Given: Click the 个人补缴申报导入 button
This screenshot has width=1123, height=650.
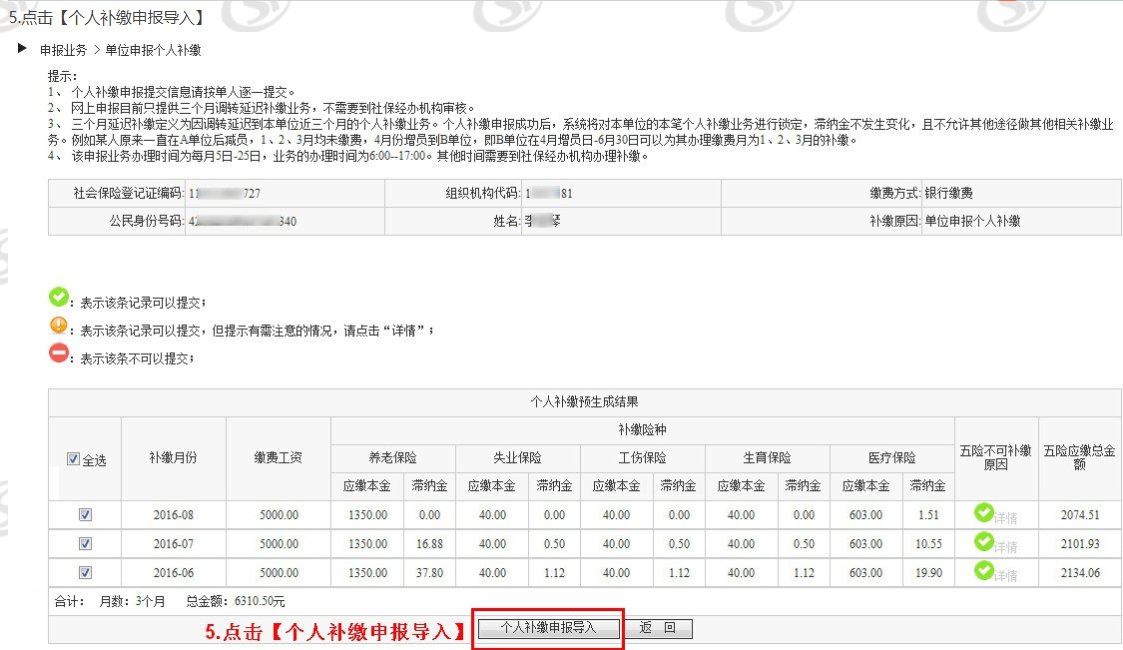Looking at the screenshot, I should pos(547,628).
